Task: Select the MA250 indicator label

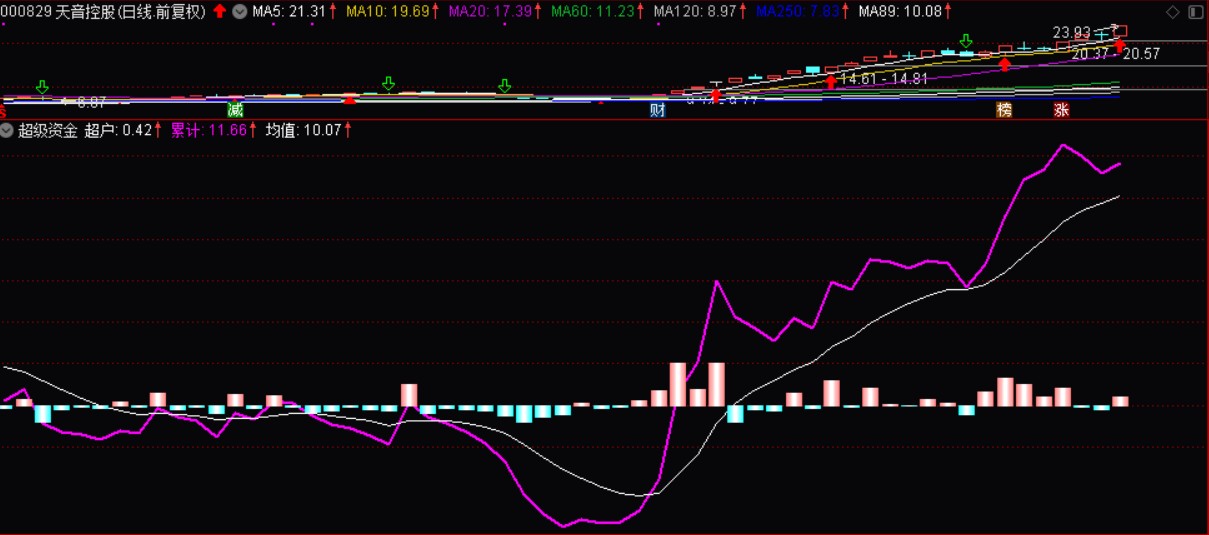Action: (797, 12)
